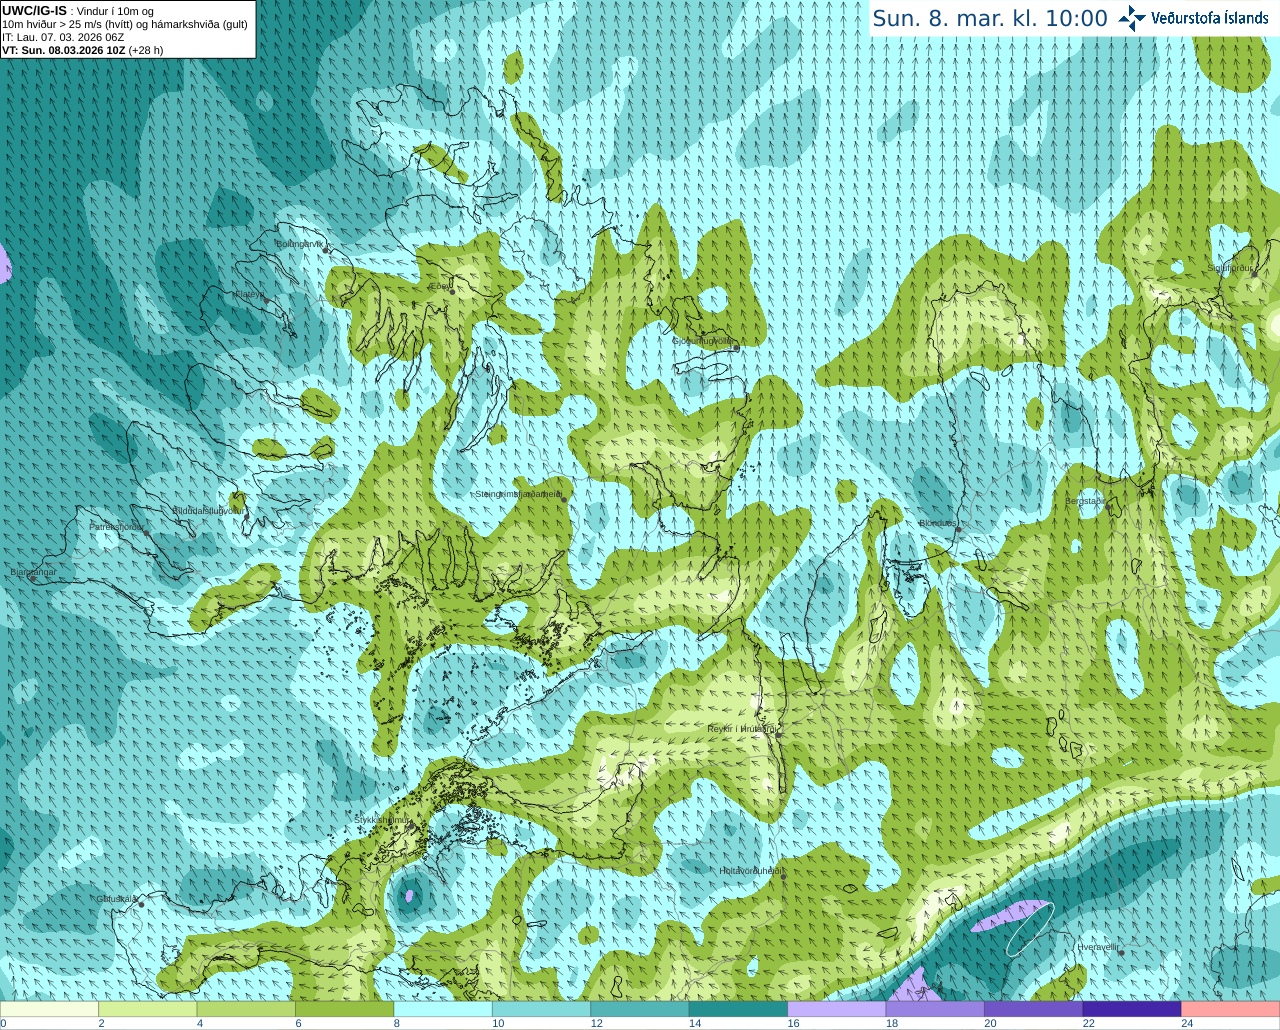Screen dimensions: 1280x1030
Task: Select the Blönduós station label
Action: [937, 524]
